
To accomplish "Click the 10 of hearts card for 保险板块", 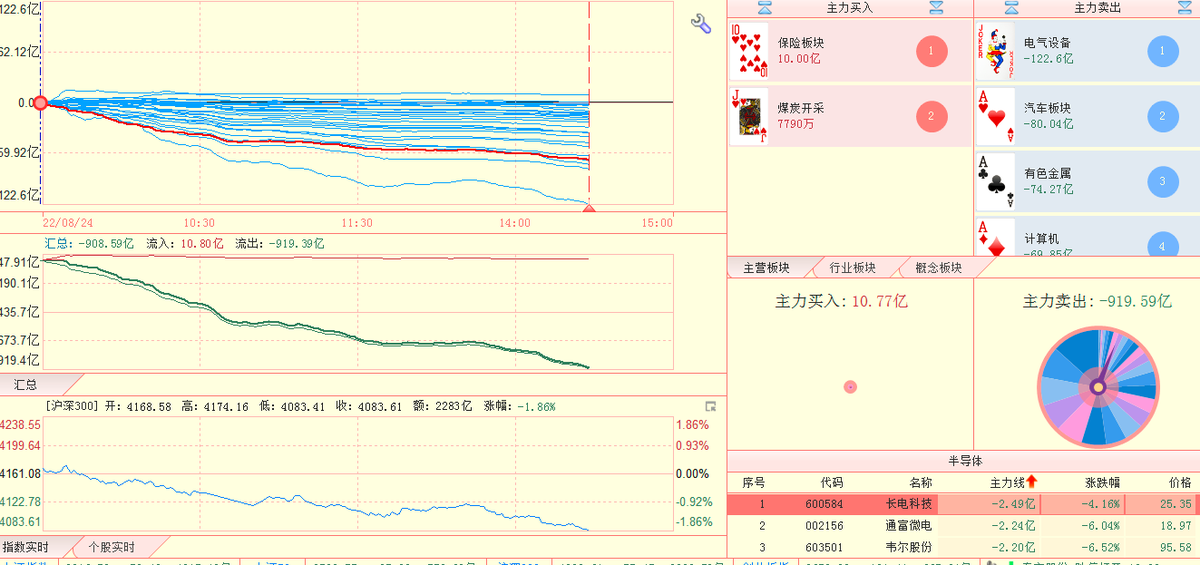I will (748, 51).
